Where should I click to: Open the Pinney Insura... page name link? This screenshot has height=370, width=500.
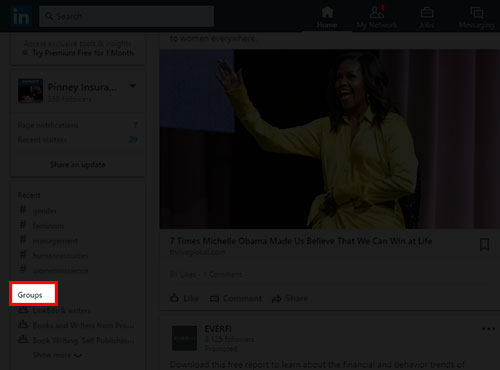pyautogui.click(x=82, y=87)
